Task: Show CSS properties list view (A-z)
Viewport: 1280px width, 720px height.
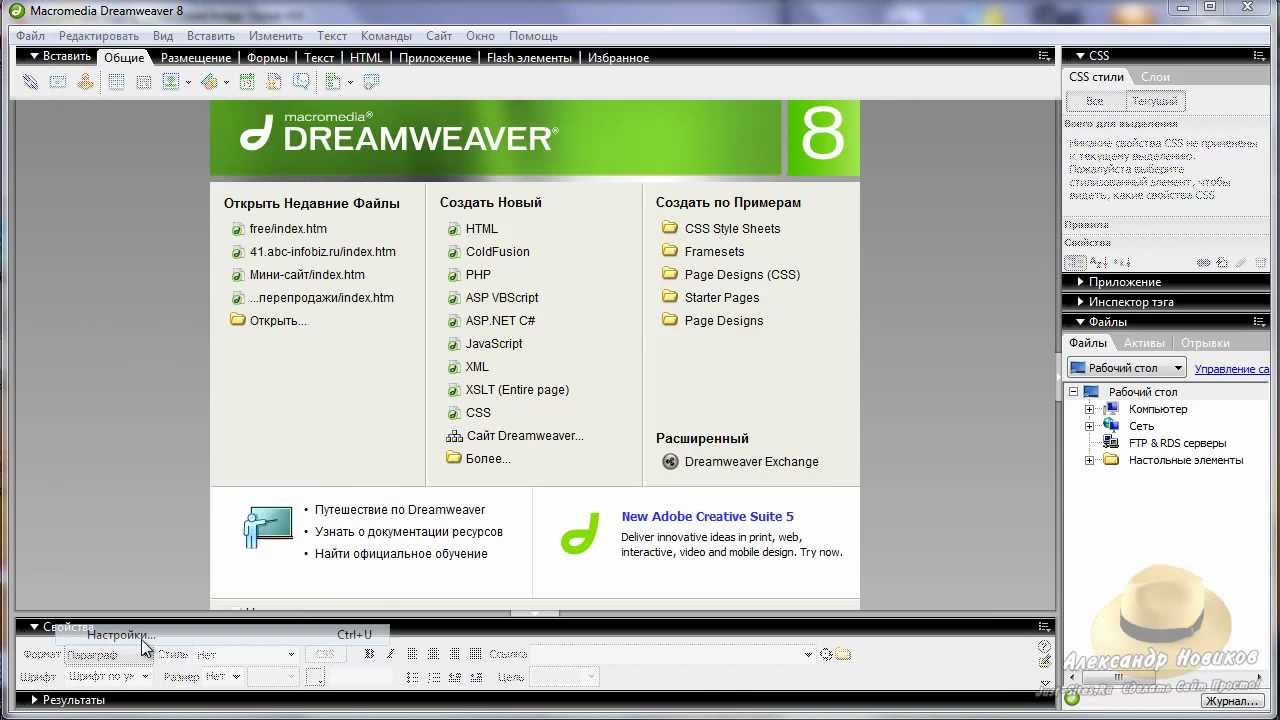Action: coord(1098,263)
